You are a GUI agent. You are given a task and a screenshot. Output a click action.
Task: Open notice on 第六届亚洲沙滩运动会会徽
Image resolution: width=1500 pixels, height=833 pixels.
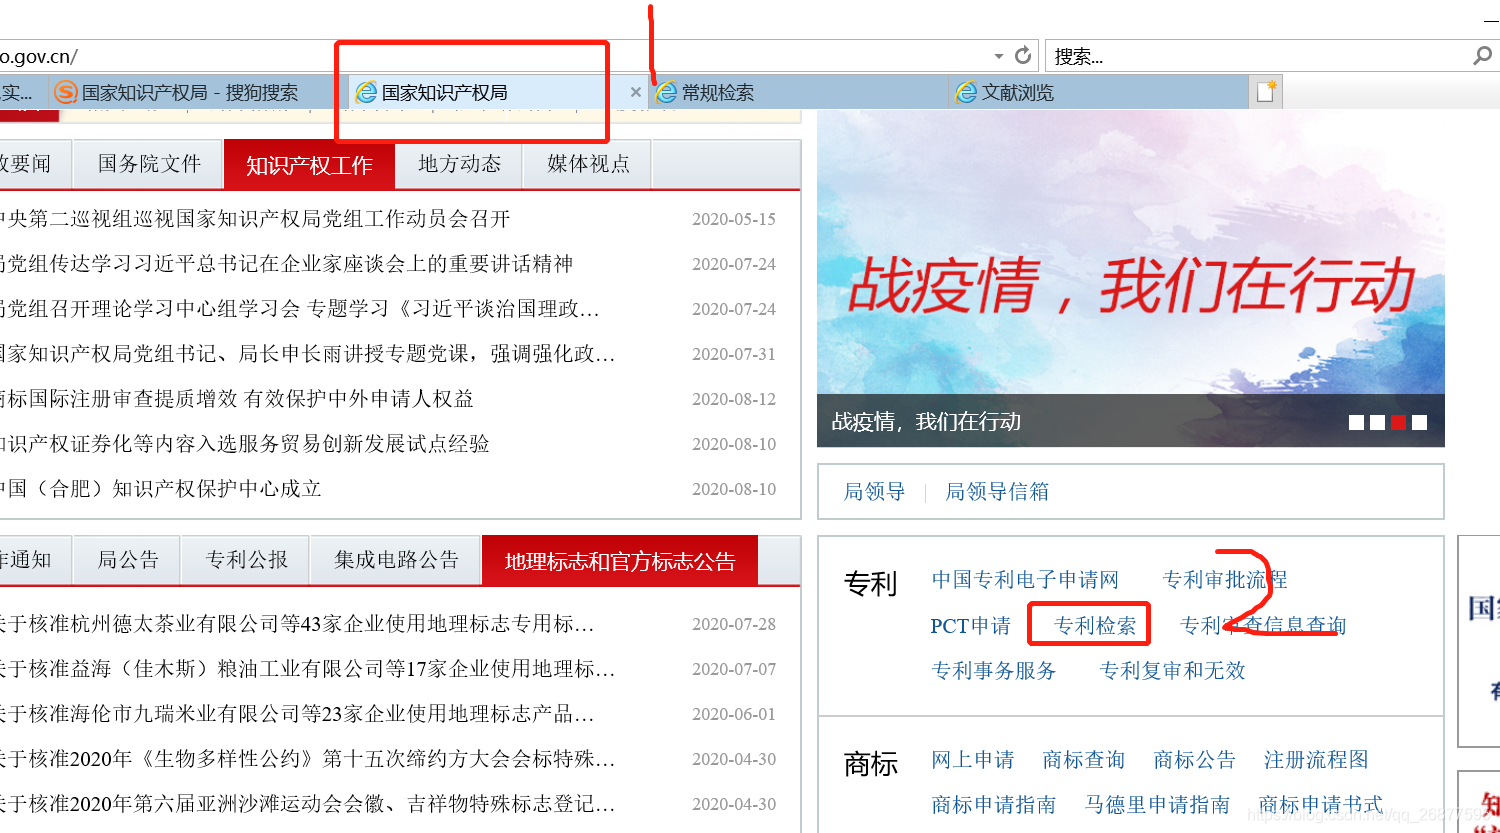(308, 804)
